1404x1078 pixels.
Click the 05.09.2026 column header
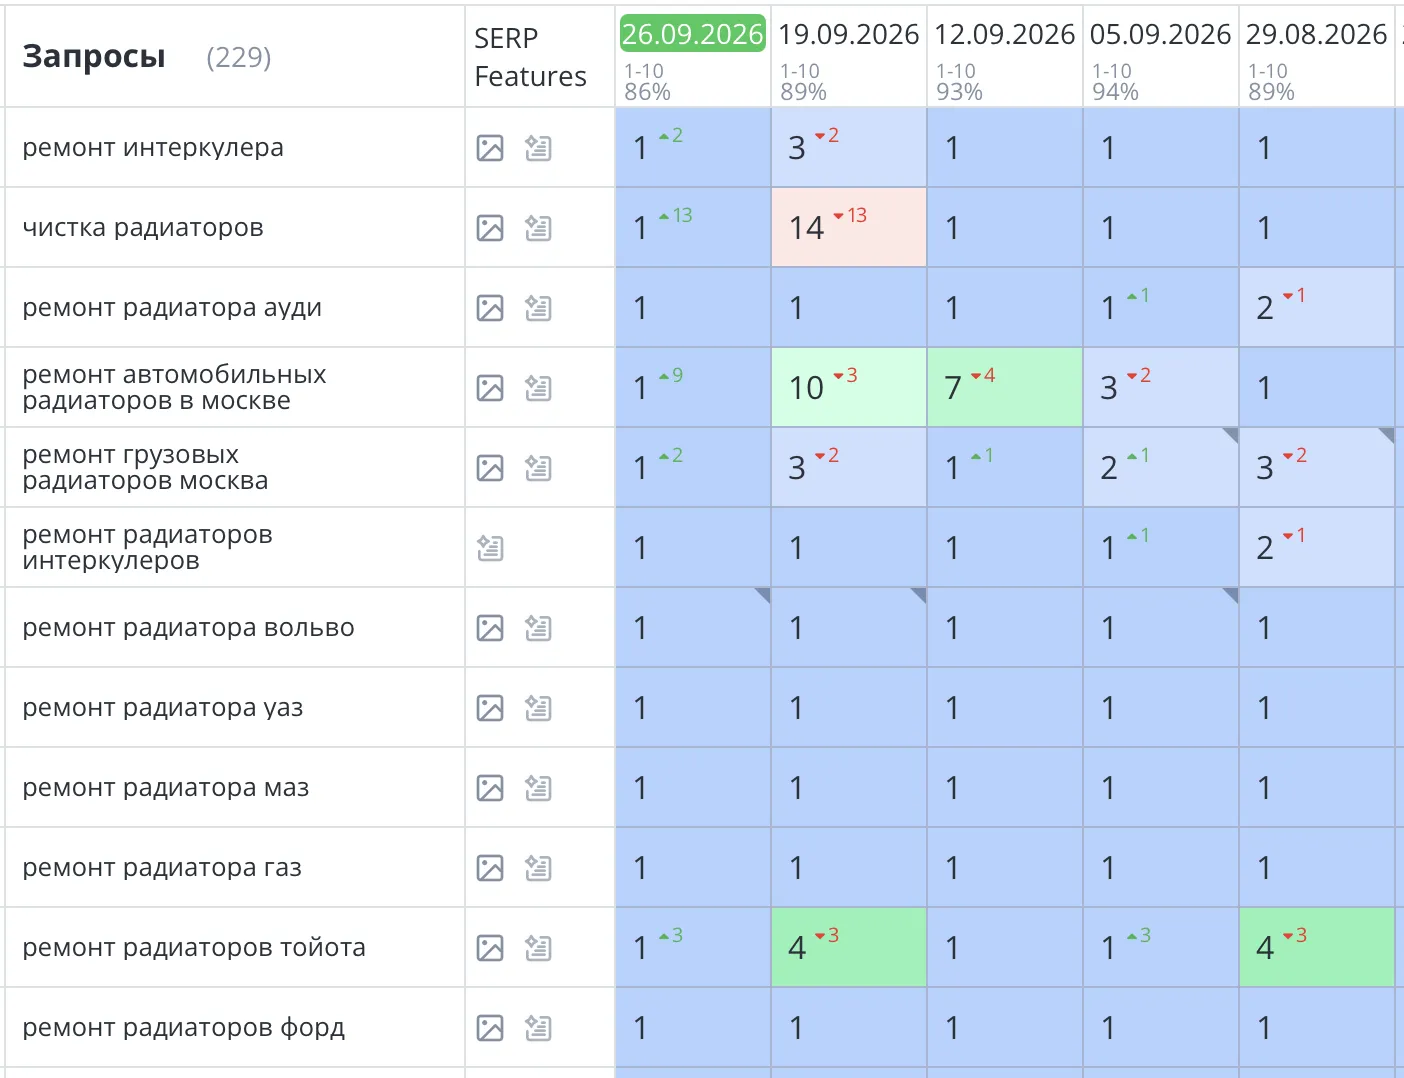(x=1160, y=34)
